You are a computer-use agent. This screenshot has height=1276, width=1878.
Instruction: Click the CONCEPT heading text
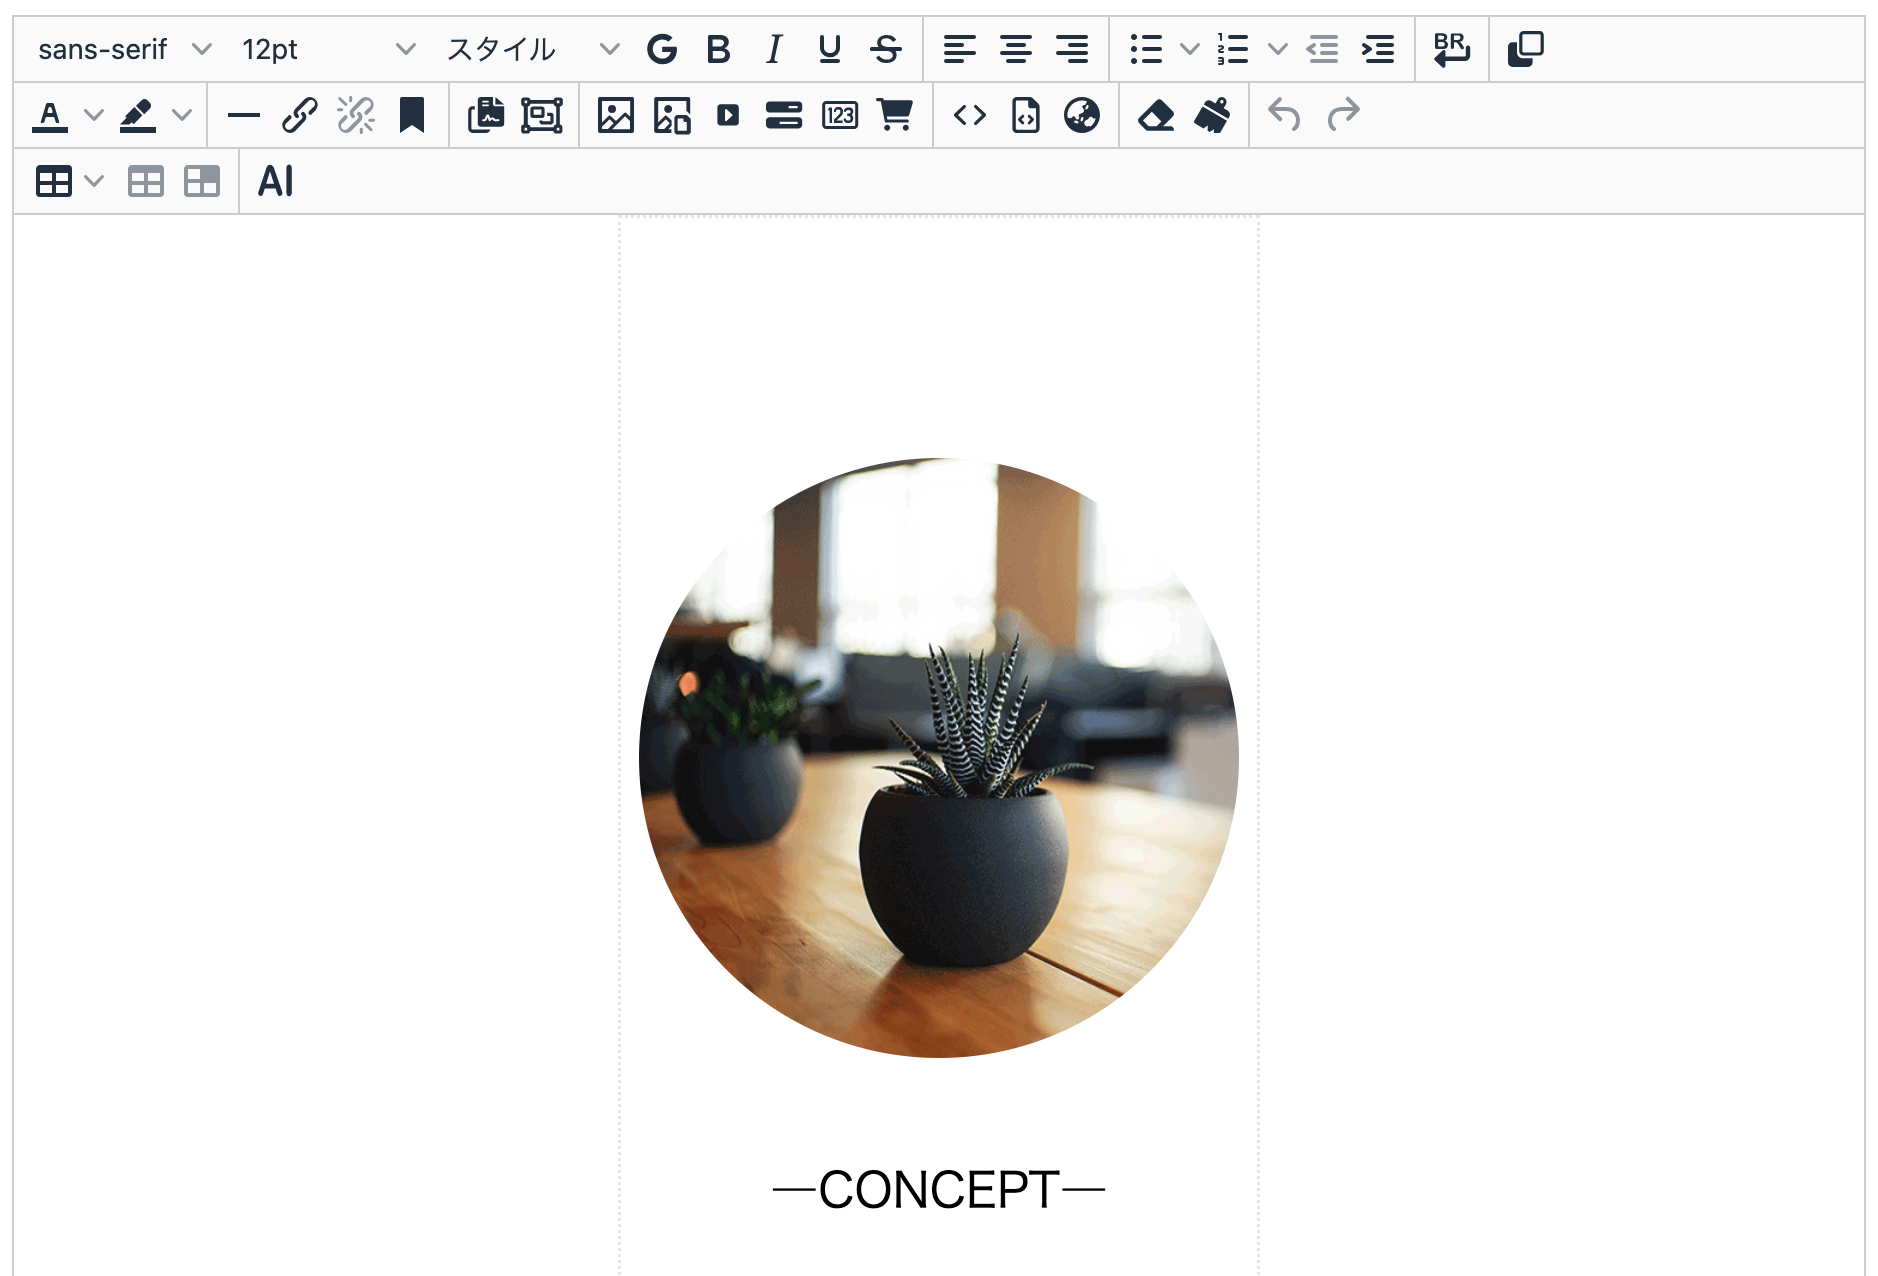tap(939, 1190)
